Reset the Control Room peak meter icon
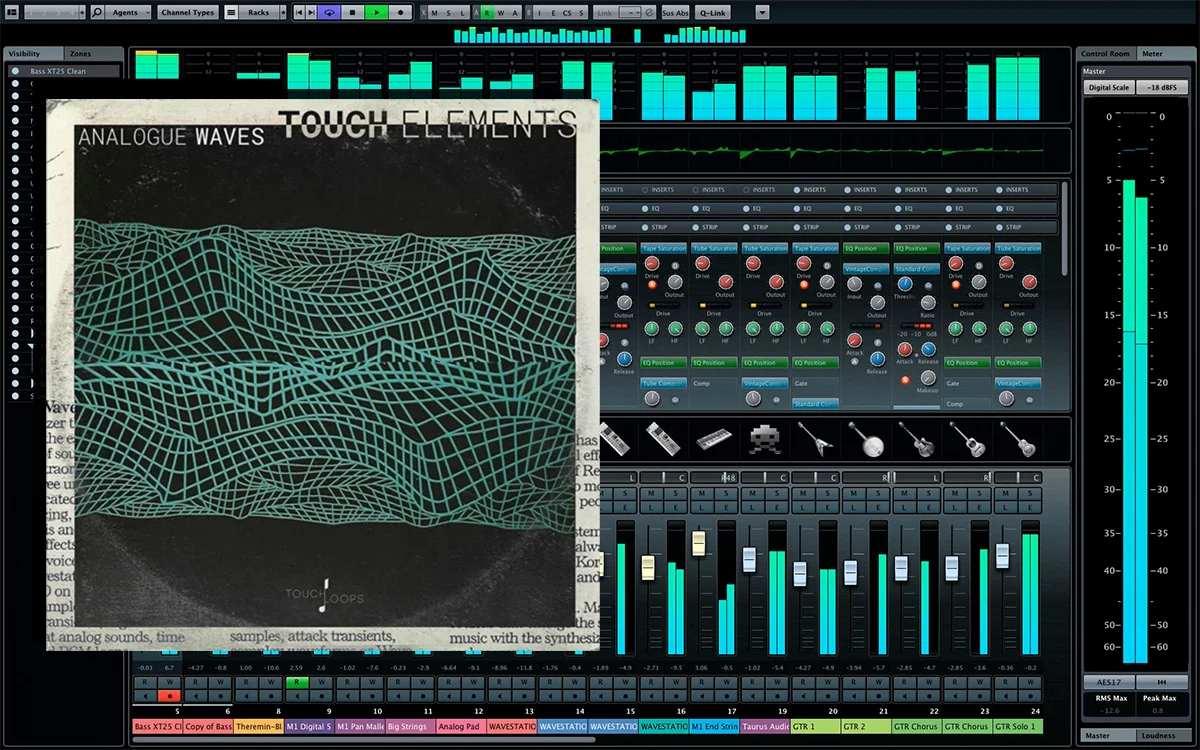1200x750 pixels. (1161, 681)
